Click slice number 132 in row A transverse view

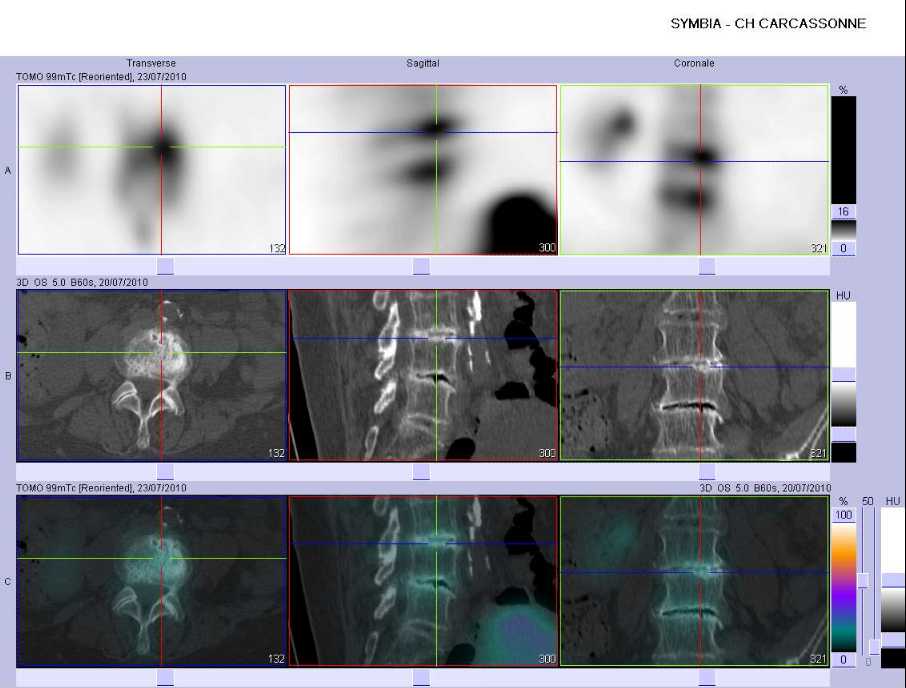[277, 248]
